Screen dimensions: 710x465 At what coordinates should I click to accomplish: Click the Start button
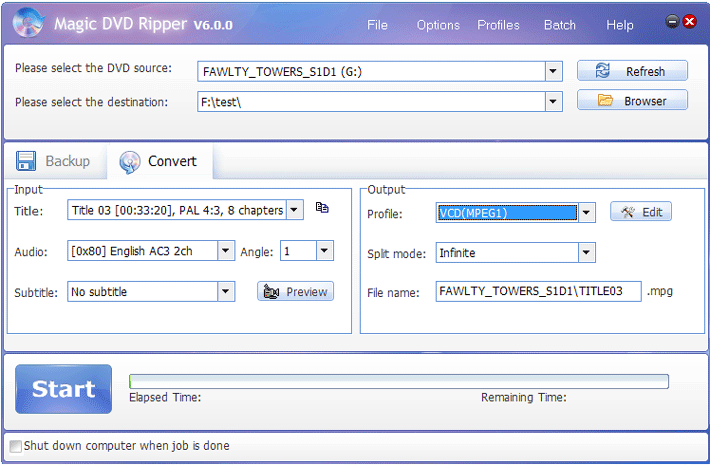click(x=63, y=389)
